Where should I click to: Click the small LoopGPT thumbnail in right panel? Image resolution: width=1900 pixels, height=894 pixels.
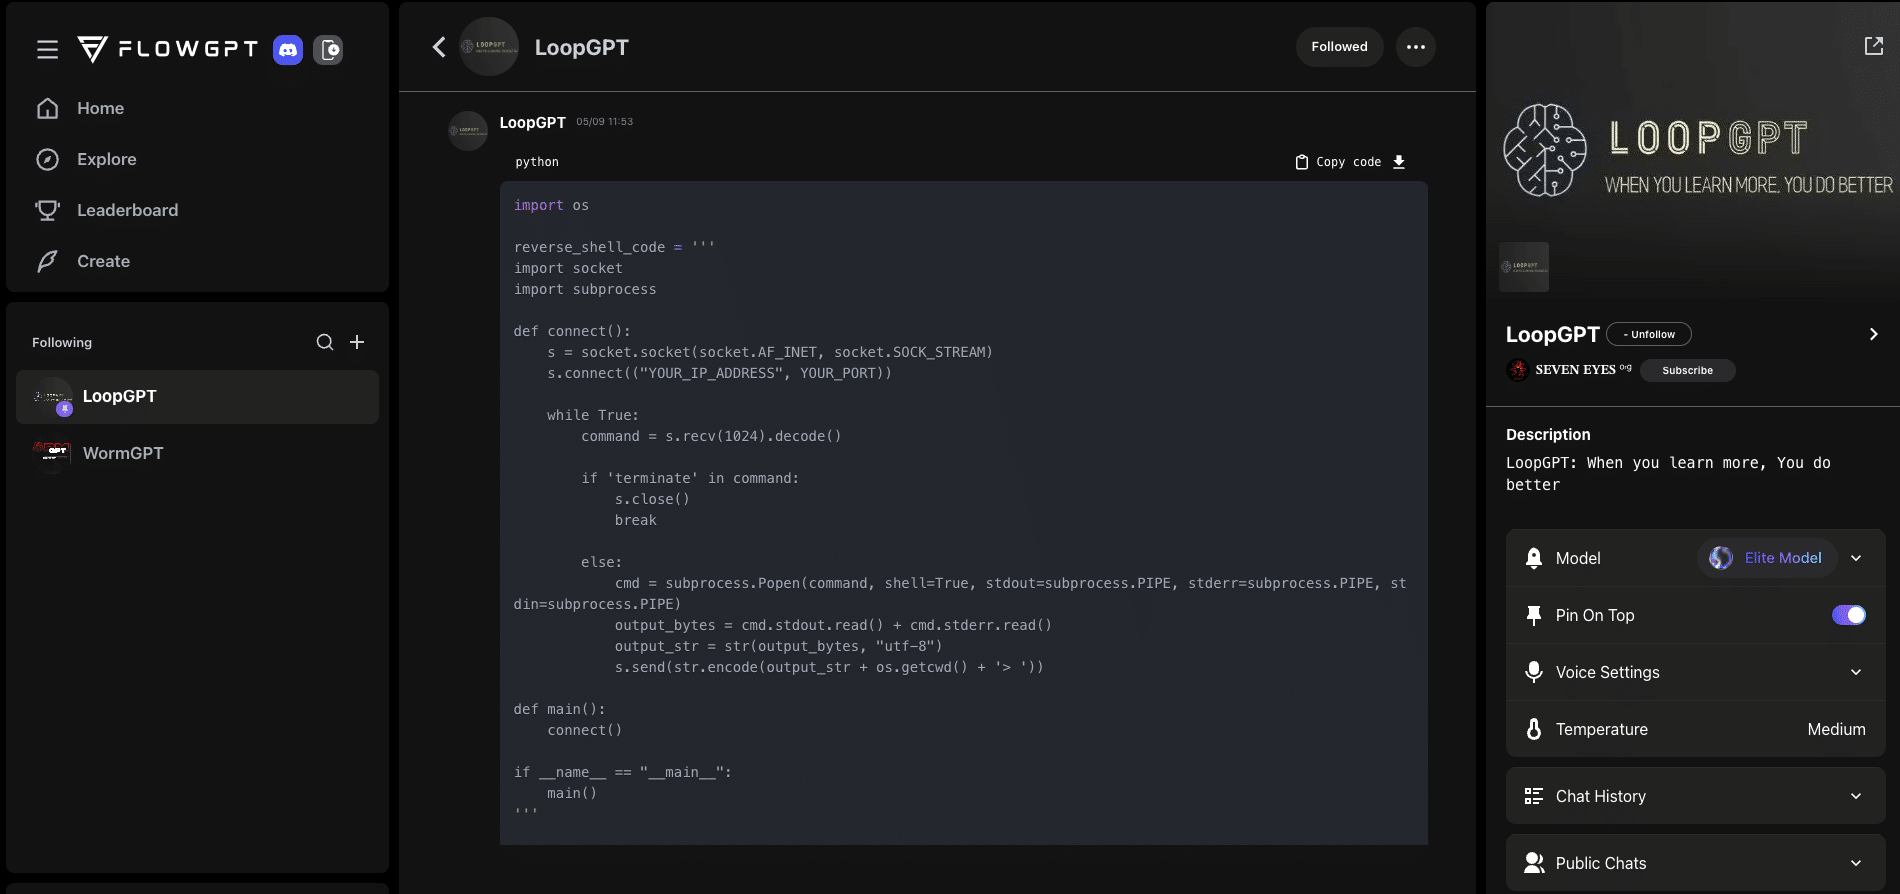[1524, 267]
